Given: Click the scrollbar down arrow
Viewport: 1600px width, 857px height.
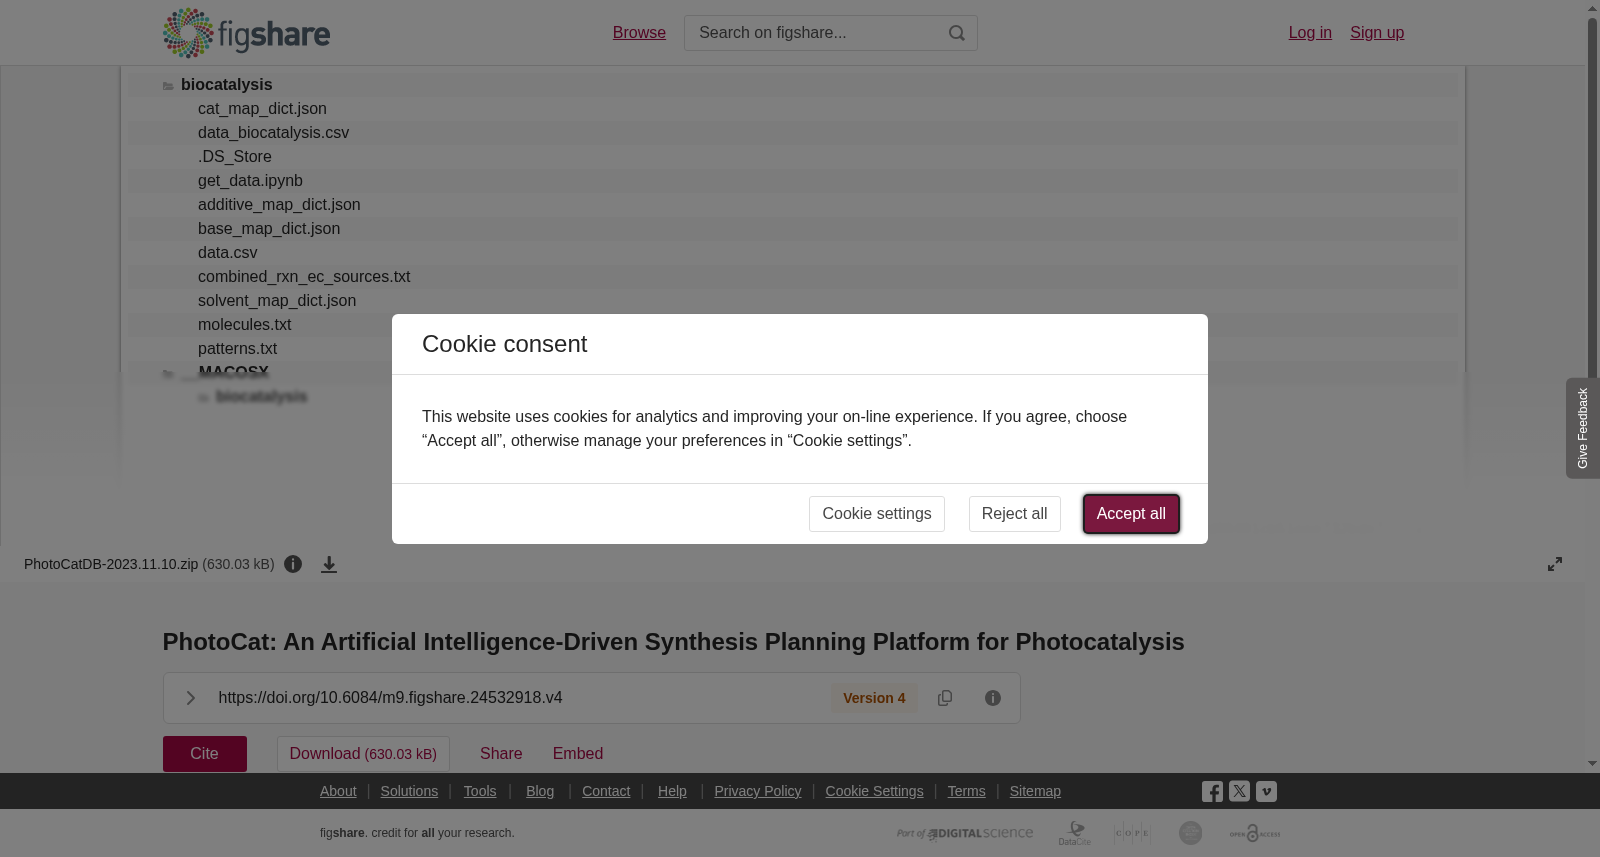Looking at the screenshot, I should click(1592, 764).
